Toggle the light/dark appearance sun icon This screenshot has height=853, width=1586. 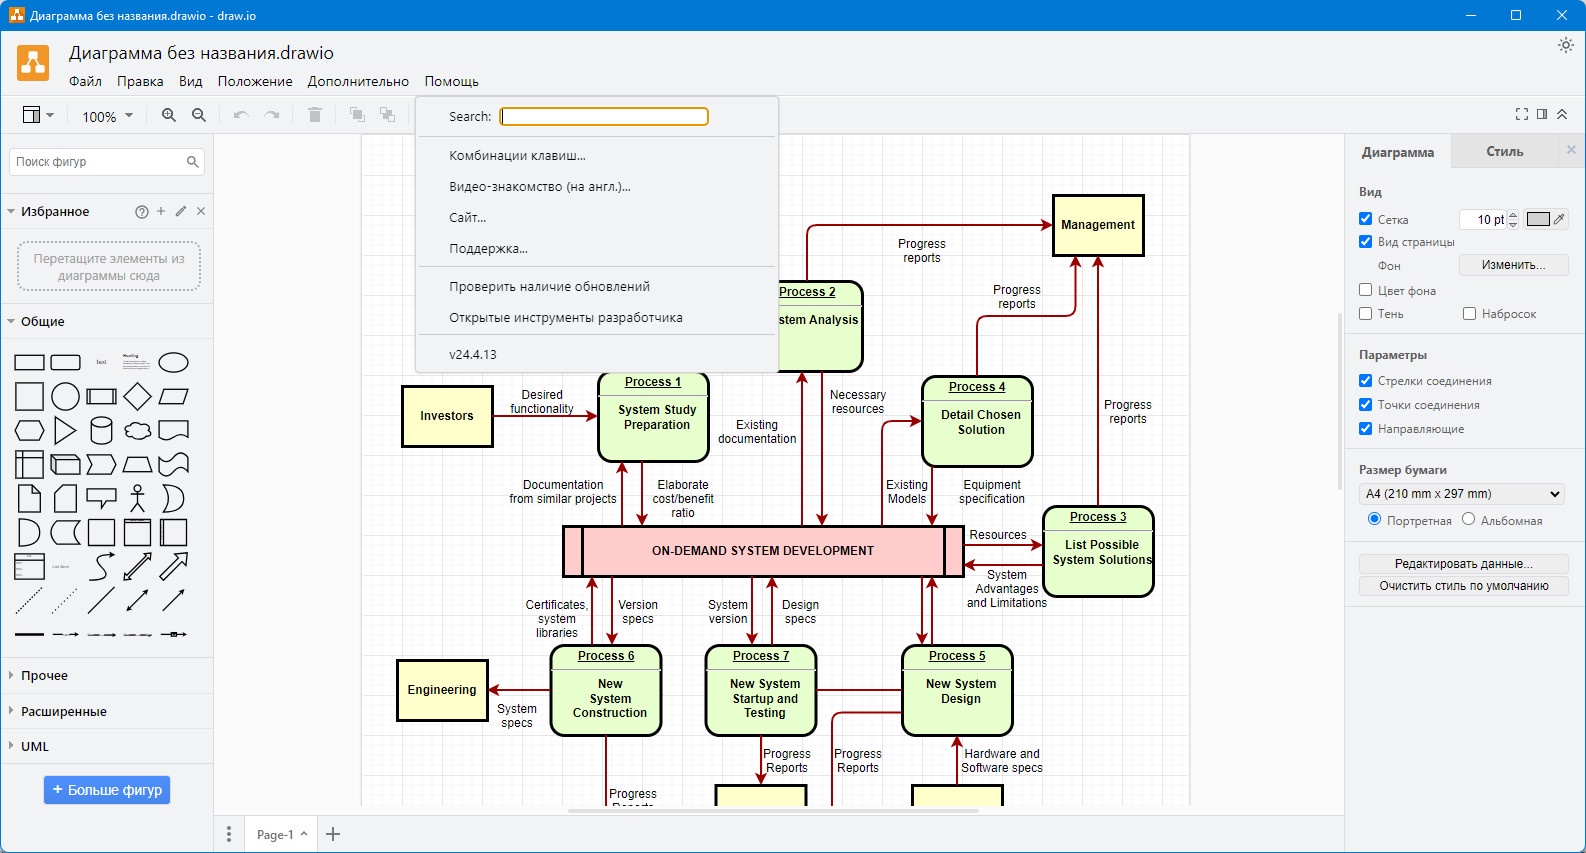1565,45
